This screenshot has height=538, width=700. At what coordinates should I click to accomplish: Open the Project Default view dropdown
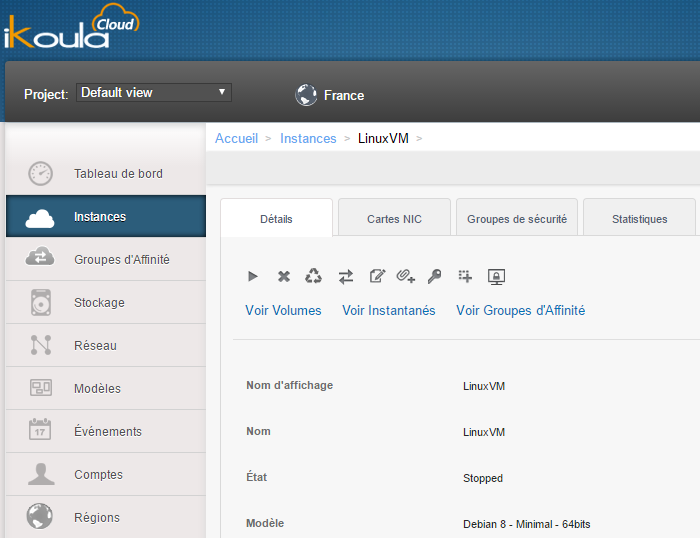pyautogui.click(x=154, y=92)
